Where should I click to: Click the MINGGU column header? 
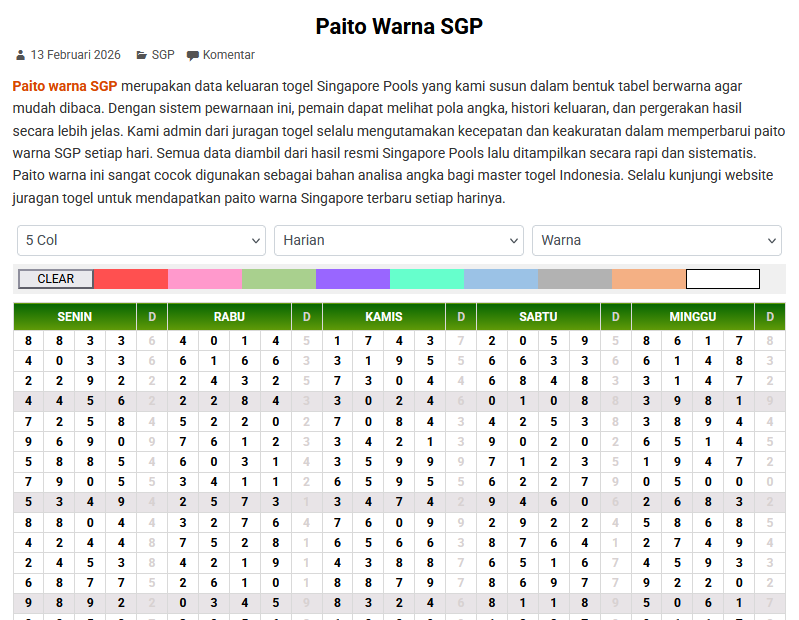[x=693, y=317]
